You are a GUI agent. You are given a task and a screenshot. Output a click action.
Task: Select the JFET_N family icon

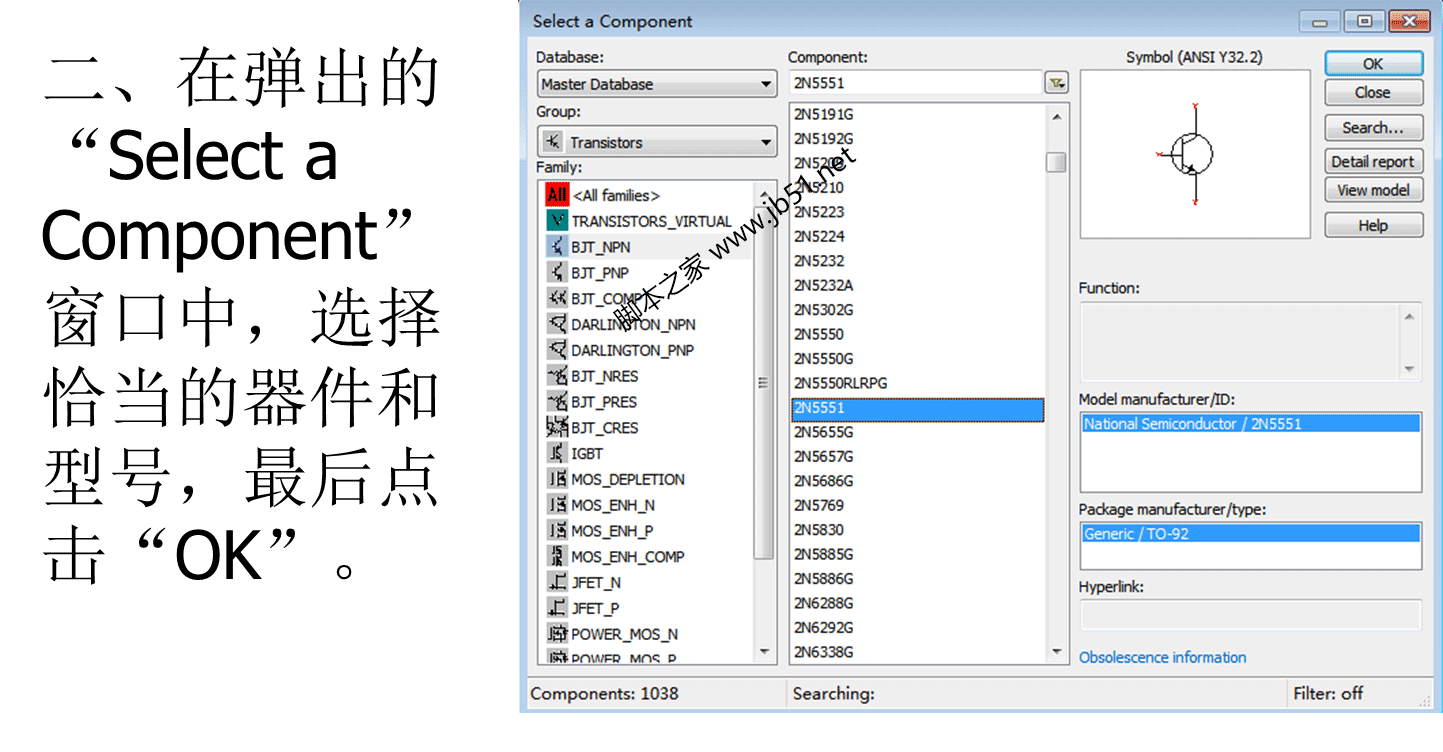pyautogui.click(x=557, y=582)
